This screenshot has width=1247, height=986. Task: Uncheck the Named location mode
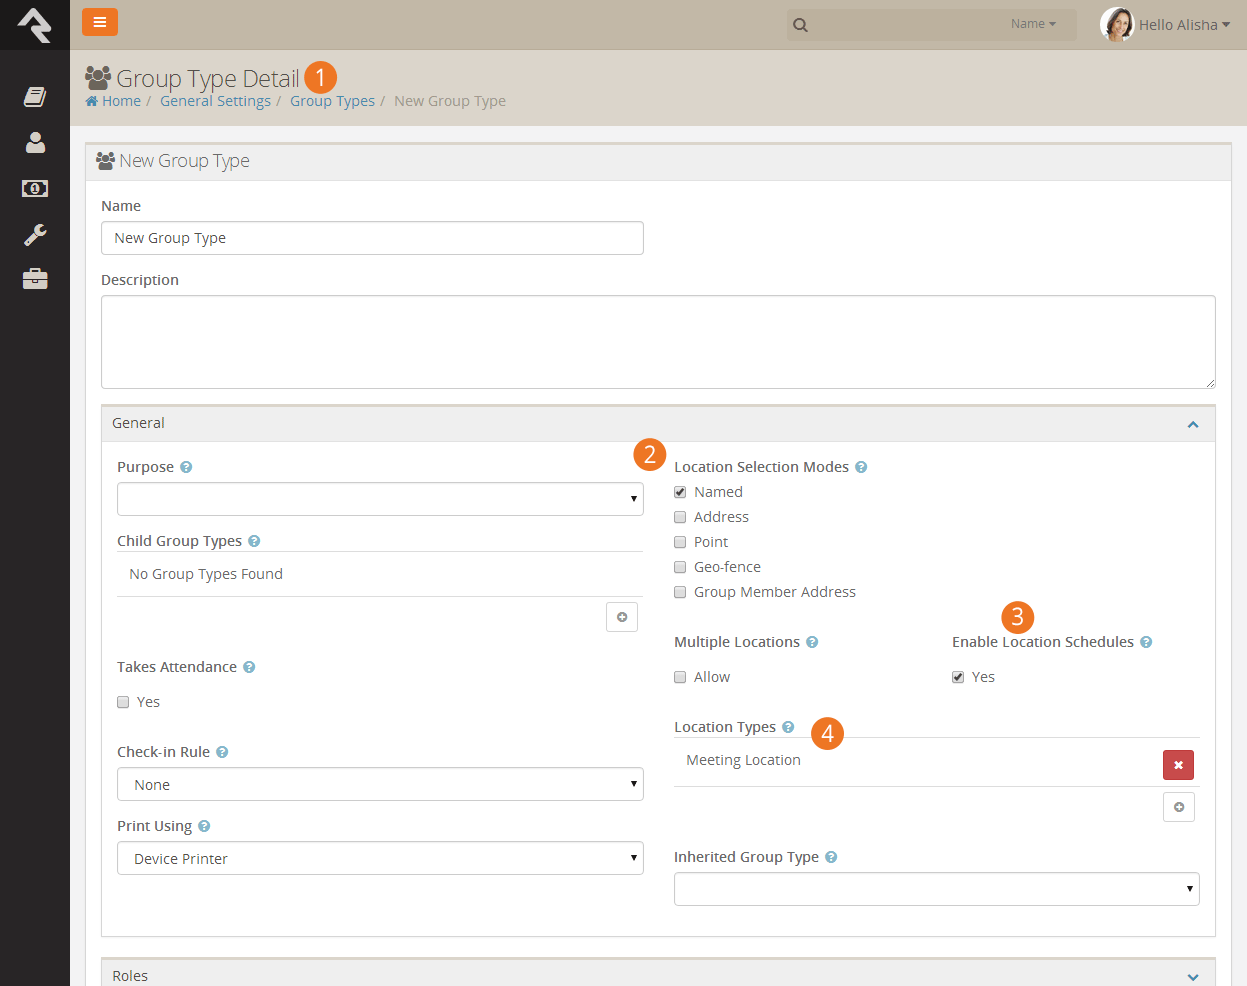point(680,492)
